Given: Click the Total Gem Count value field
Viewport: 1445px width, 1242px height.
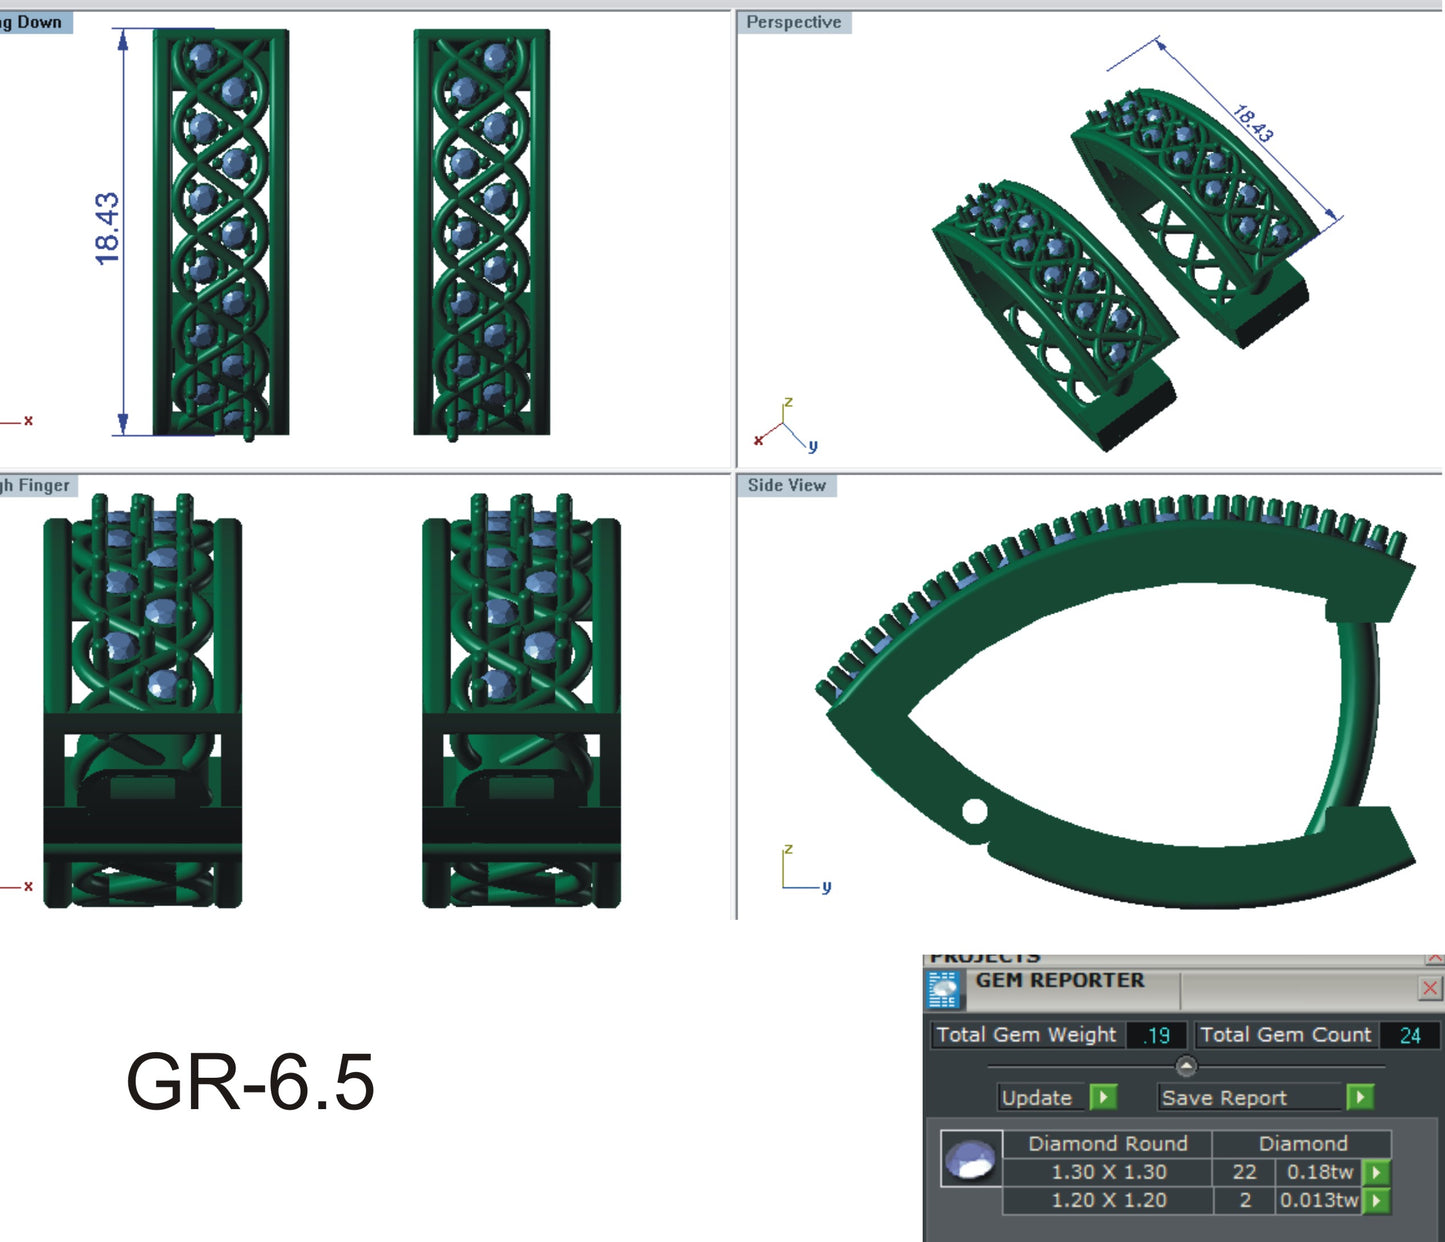Looking at the screenshot, I should tap(1409, 1035).
